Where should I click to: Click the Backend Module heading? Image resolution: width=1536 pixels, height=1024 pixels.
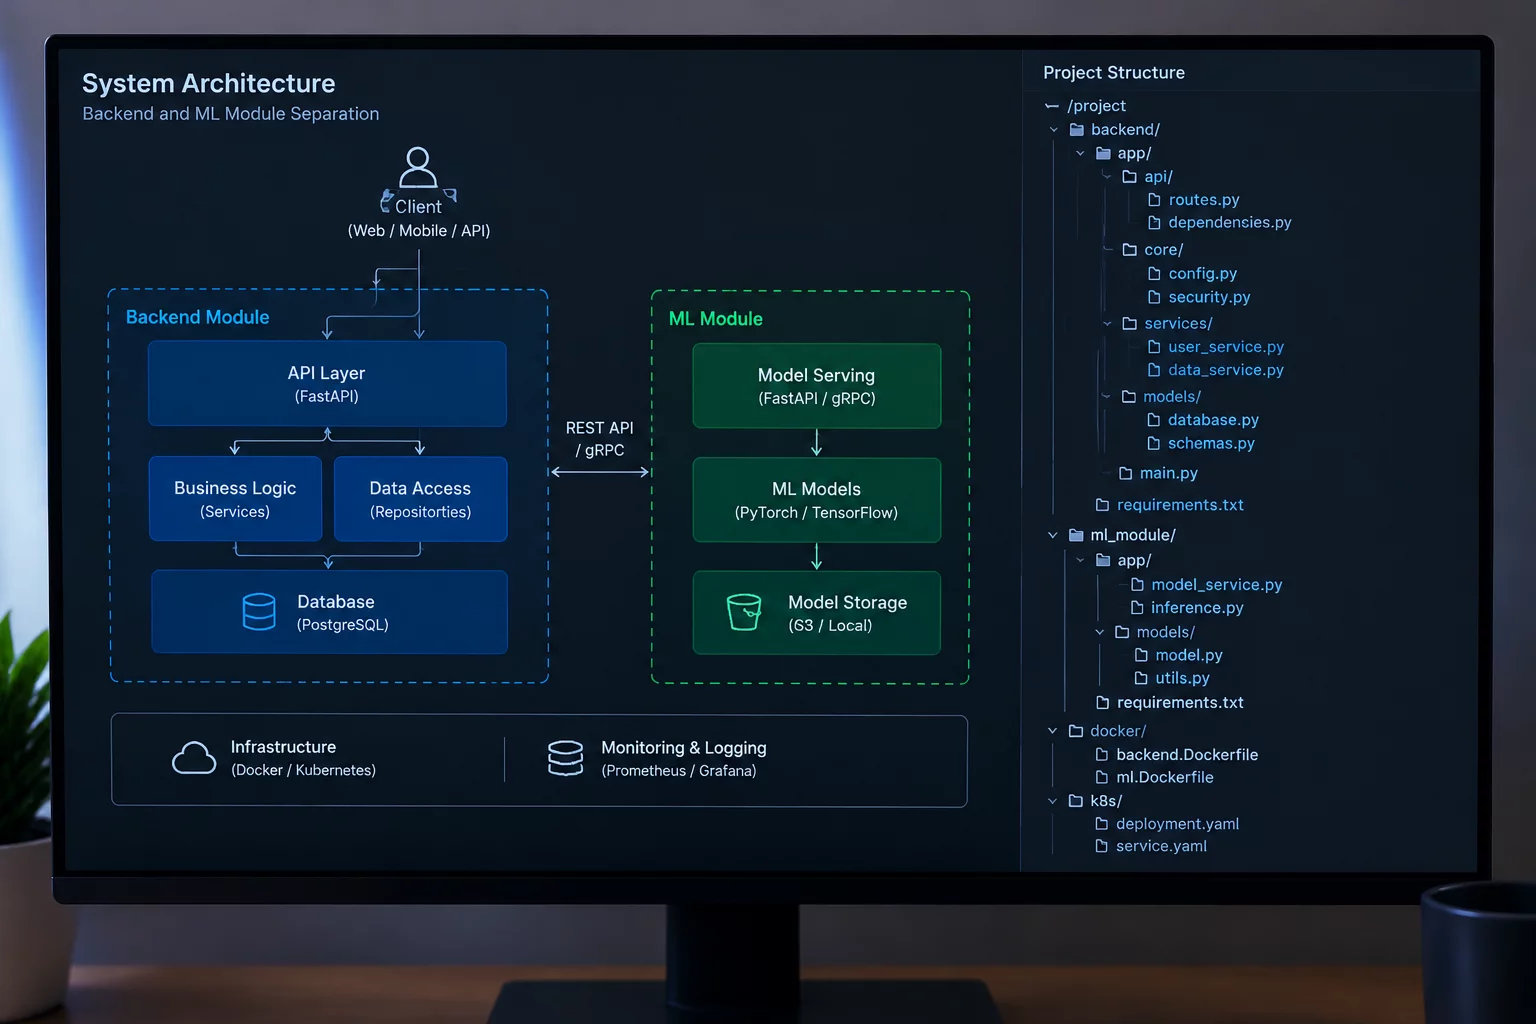click(x=198, y=317)
